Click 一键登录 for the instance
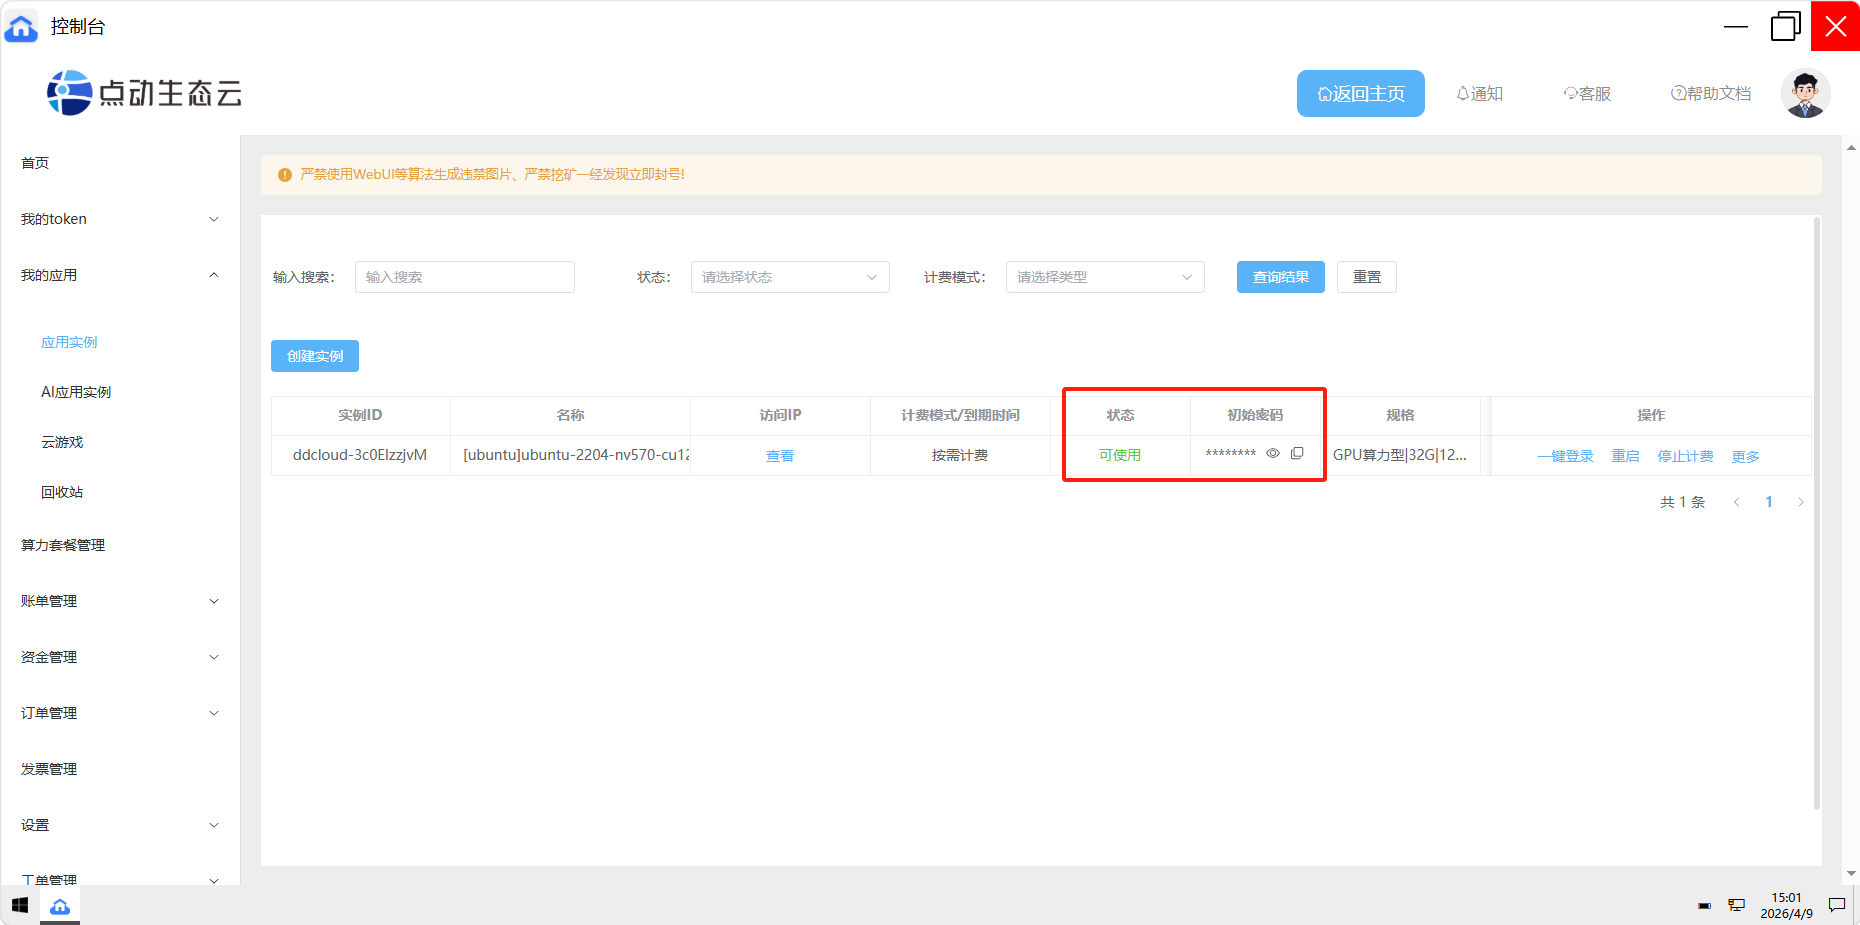The height and width of the screenshot is (925, 1860). click(1565, 456)
